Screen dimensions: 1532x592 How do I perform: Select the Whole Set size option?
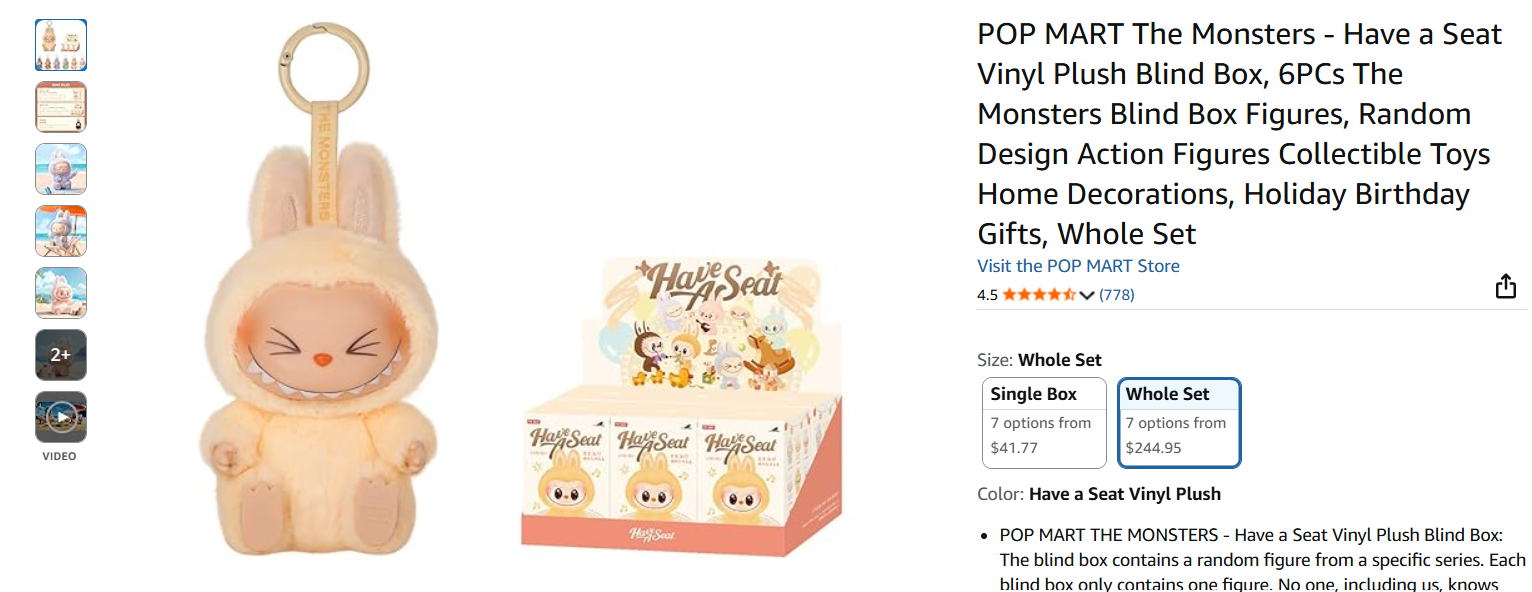[x=1179, y=422]
